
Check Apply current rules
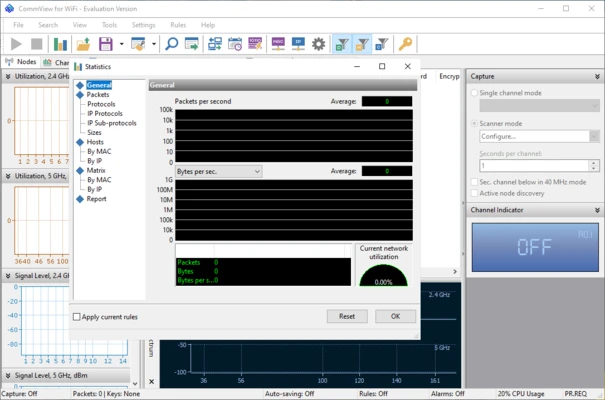[x=76, y=317]
